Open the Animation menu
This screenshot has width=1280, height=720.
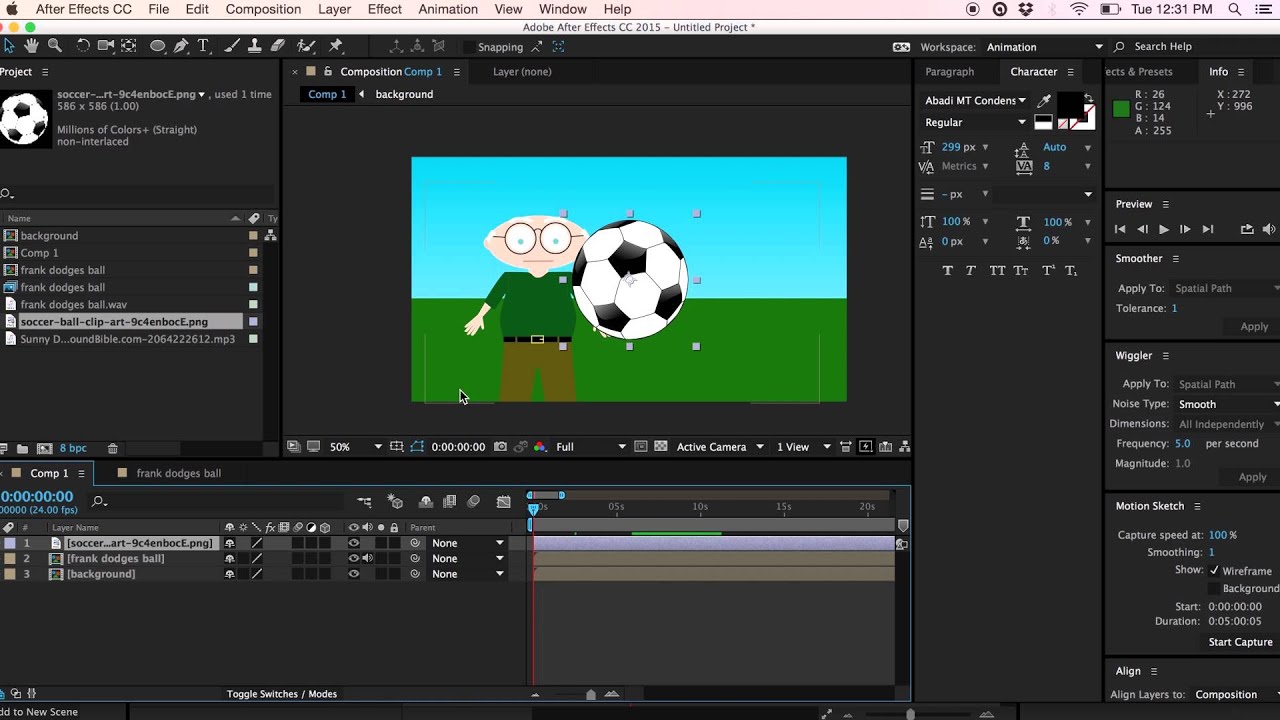(x=448, y=9)
